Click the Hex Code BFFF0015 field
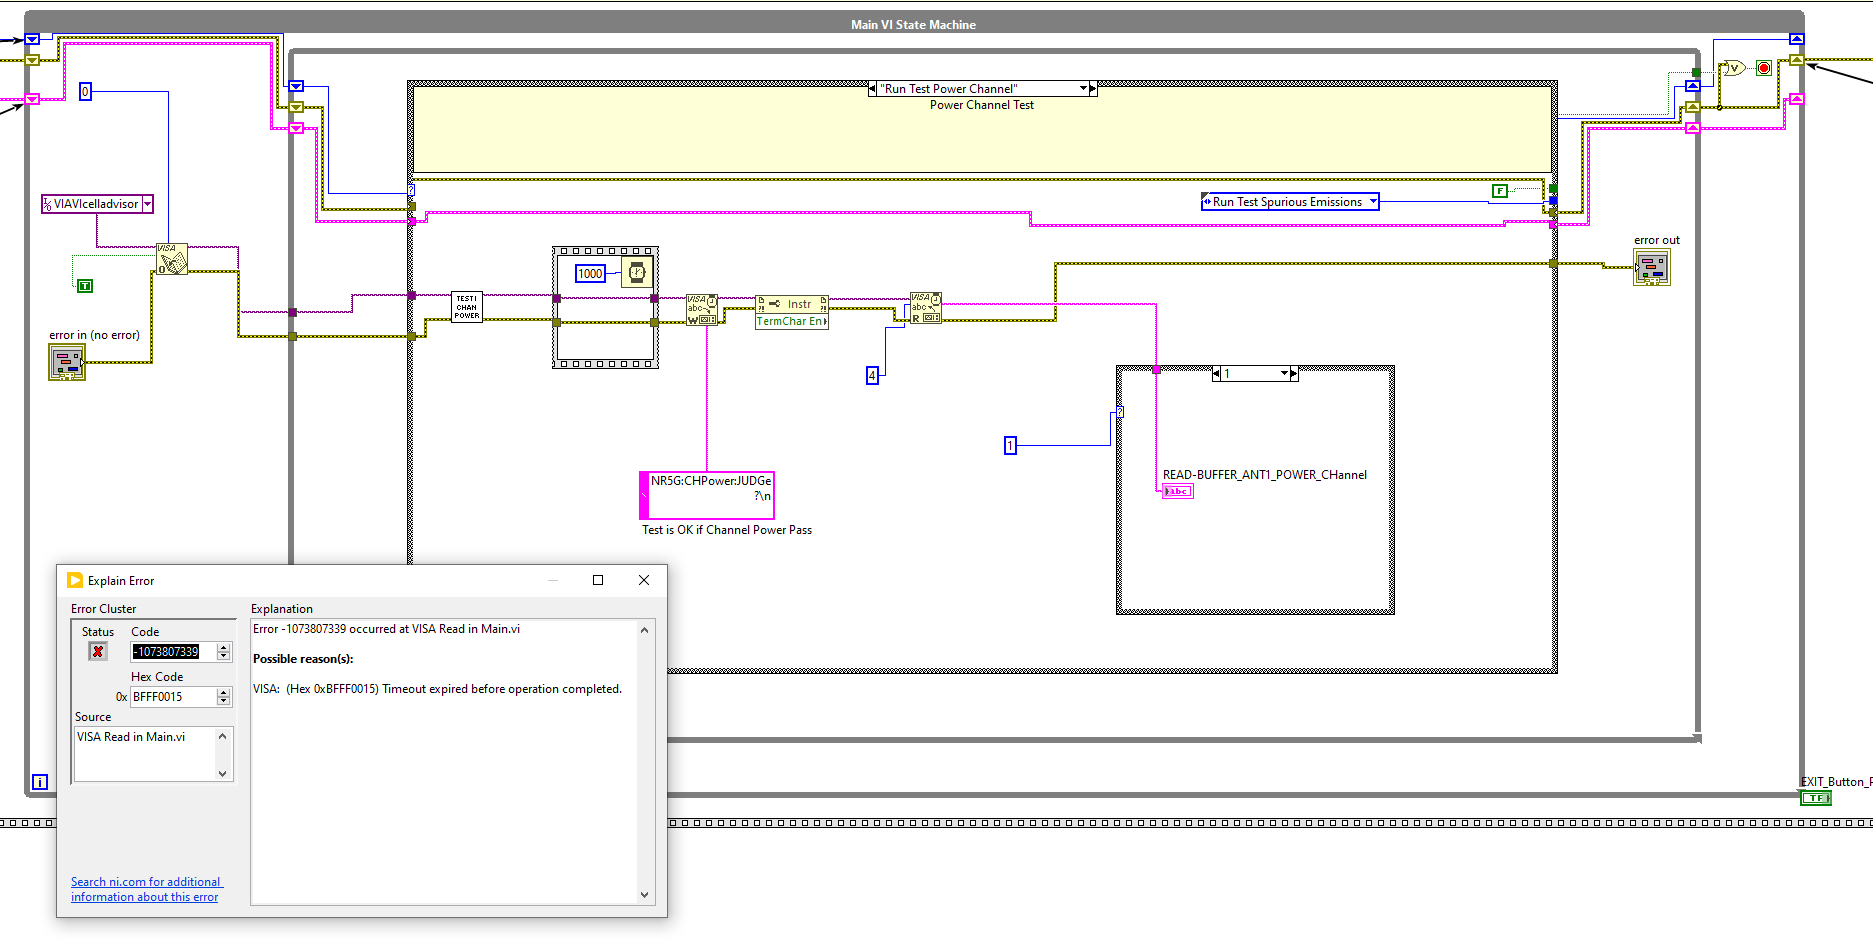Viewport: 1873px width, 939px height. pyautogui.click(x=173, y=697)
